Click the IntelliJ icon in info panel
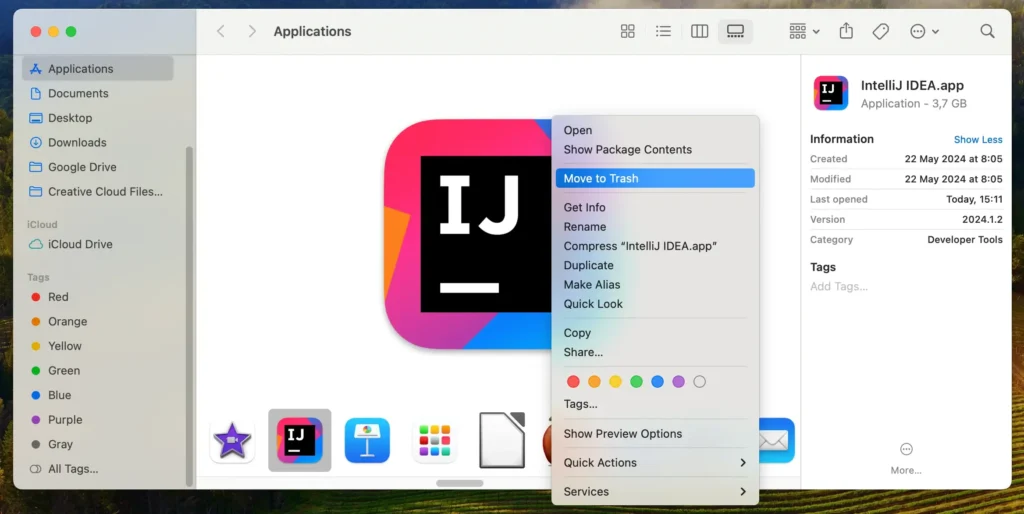 tap(831, 93)
